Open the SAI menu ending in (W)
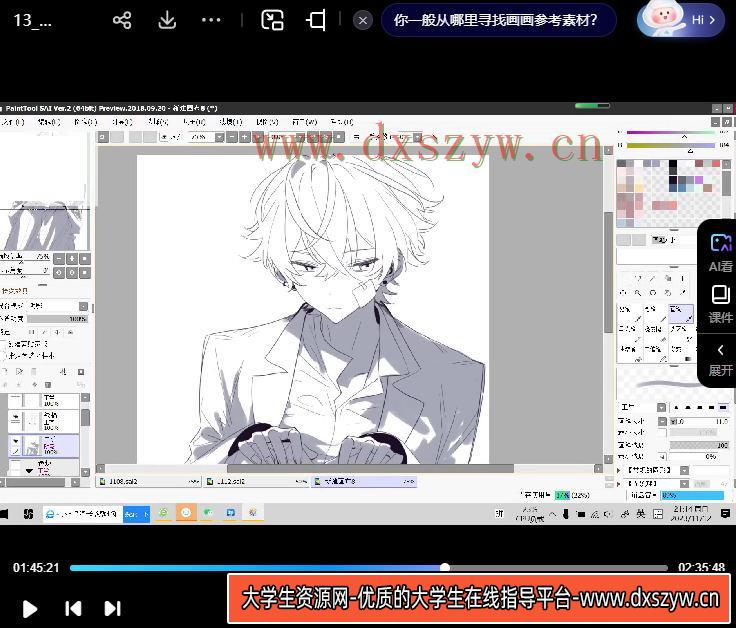Screen dimensions: 736x628 pyautogui.click(x=305, y=122)
